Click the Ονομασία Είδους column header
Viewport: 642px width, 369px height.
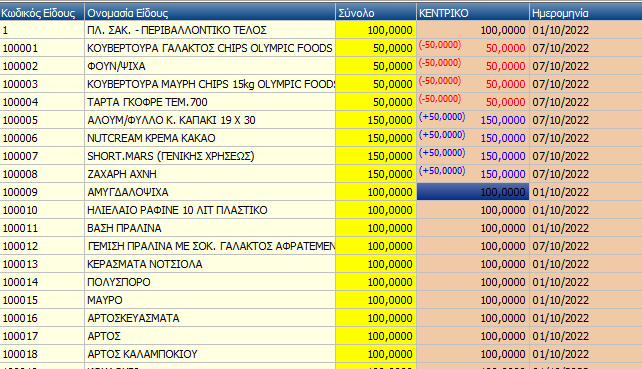click(210, 13)
